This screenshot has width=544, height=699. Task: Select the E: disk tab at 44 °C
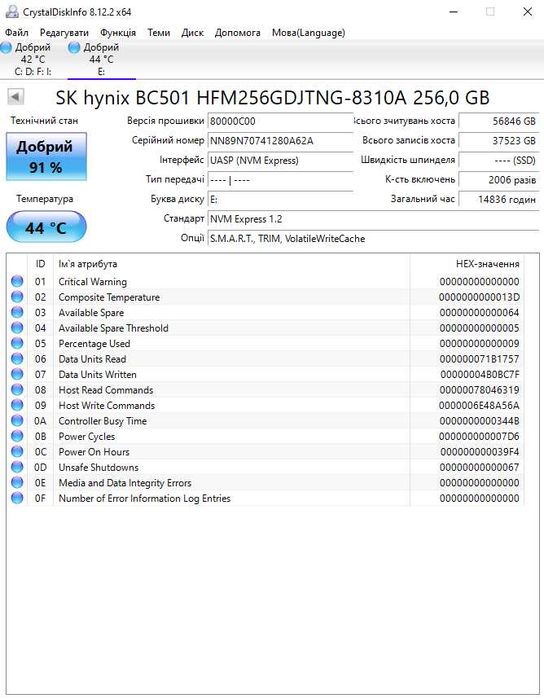point(101,59)
